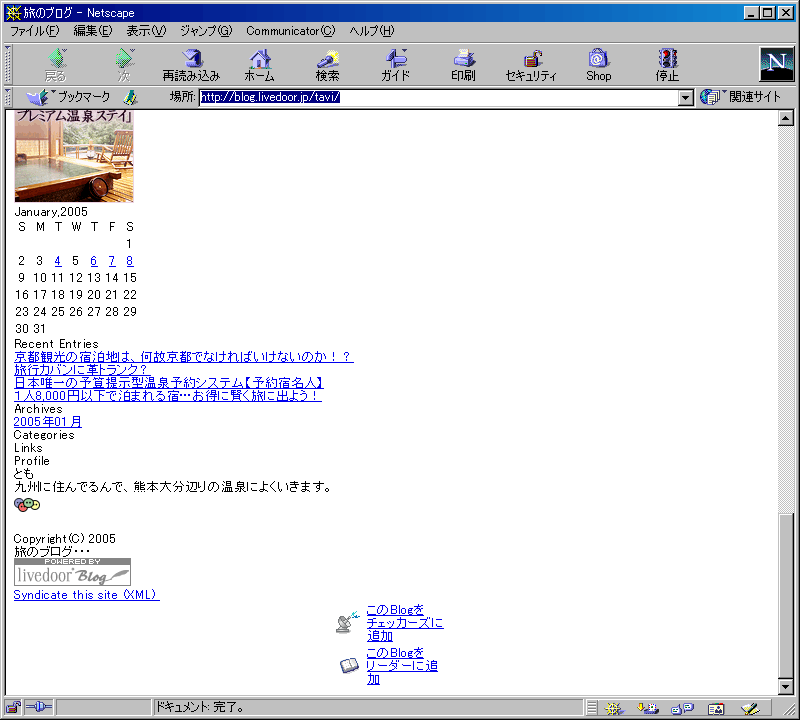
Task: Click the colorful faces profile icon
Action: (x=27, y=505)
